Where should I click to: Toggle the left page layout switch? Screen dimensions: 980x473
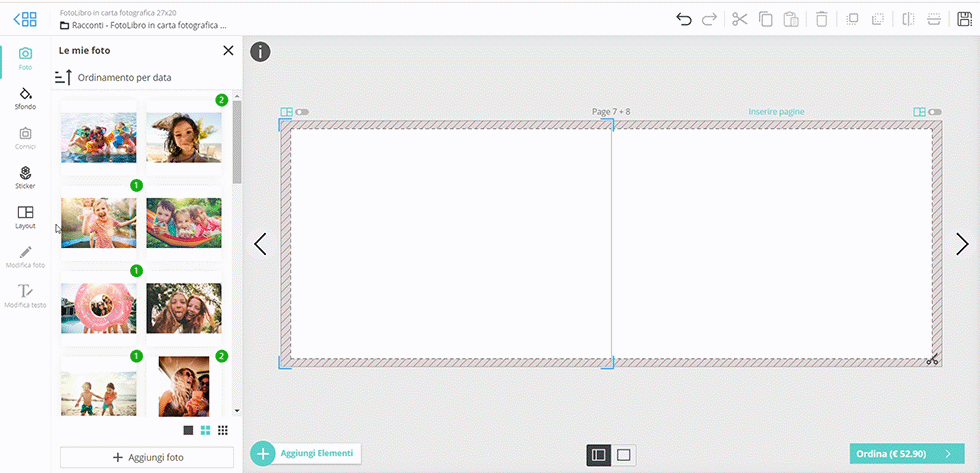click(302, 113)
